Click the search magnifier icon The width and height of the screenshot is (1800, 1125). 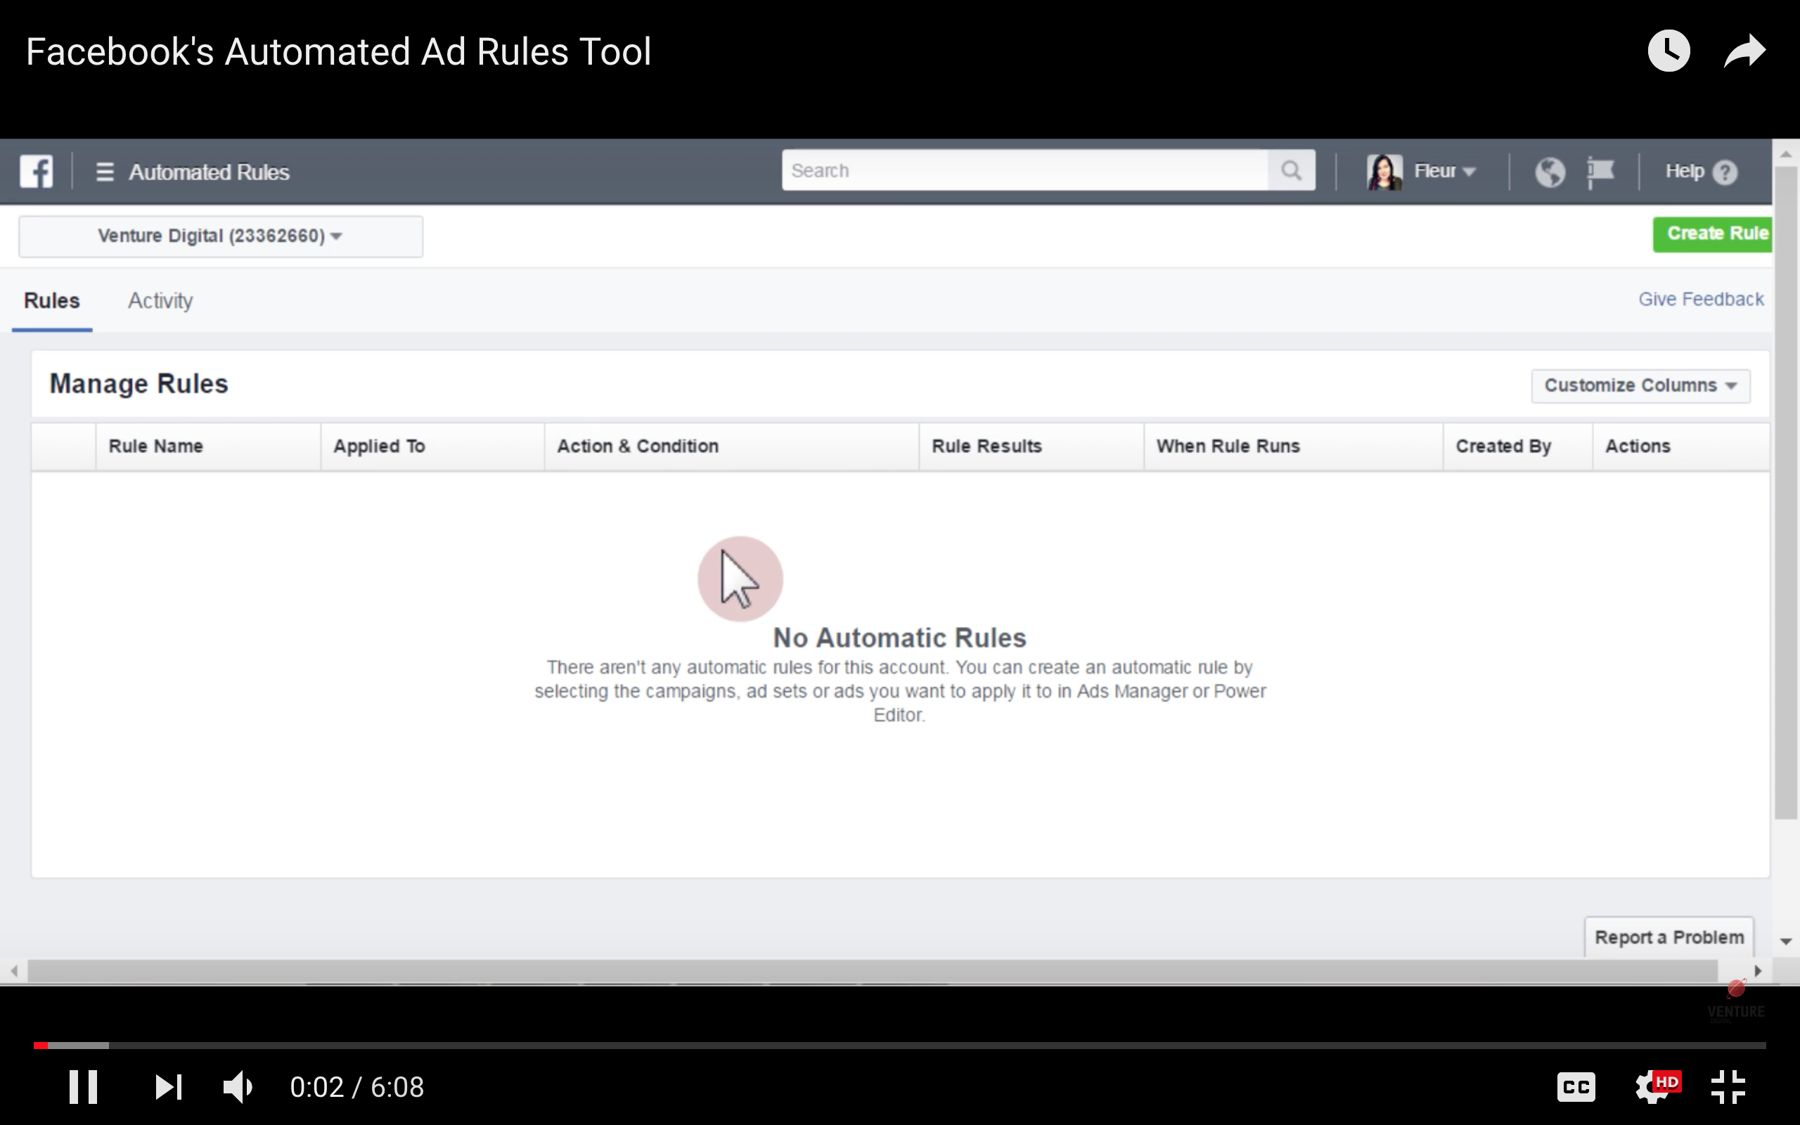coord(1291,171)
